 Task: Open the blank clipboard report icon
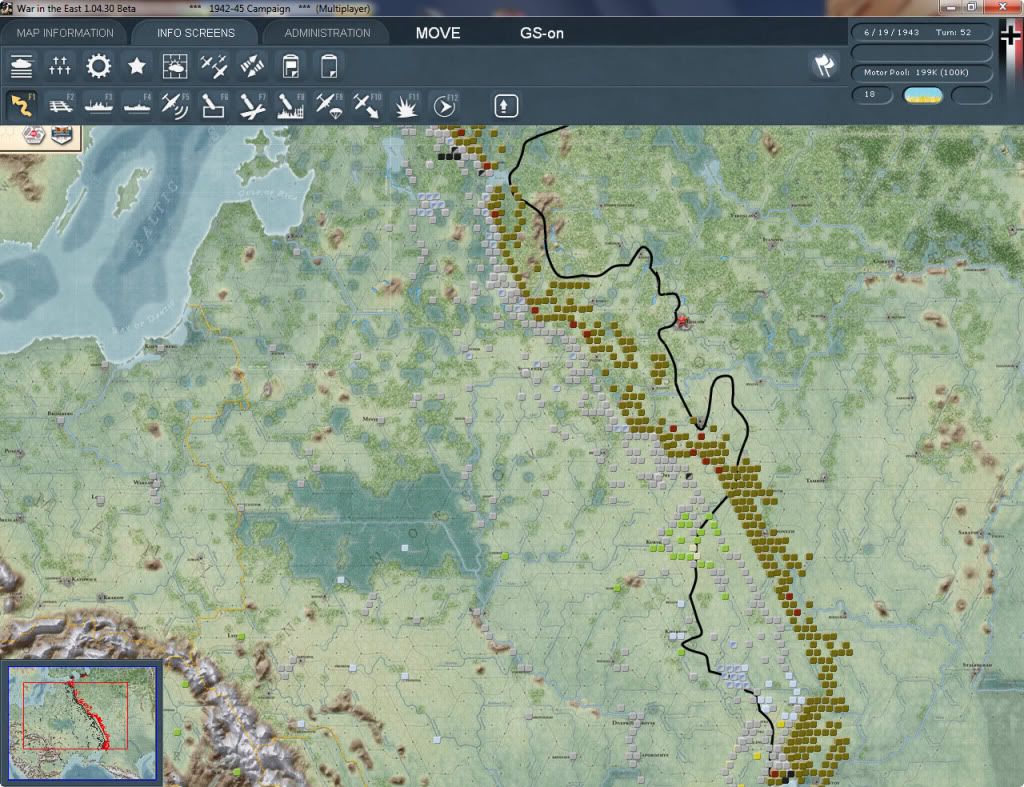click(x=328, y=66)
